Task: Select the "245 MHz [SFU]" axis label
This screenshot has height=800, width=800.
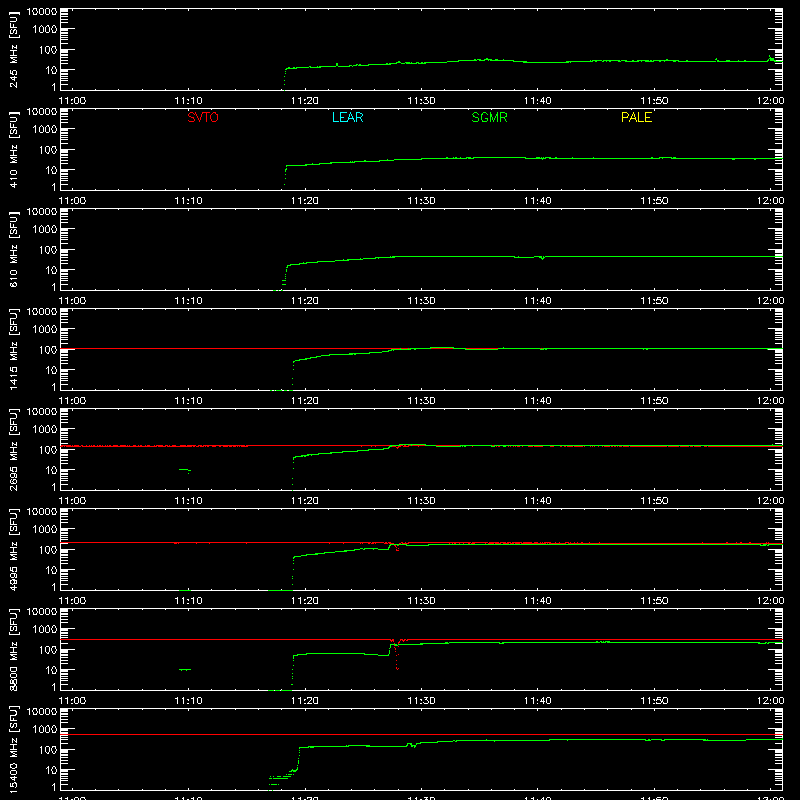Action: 14,50
